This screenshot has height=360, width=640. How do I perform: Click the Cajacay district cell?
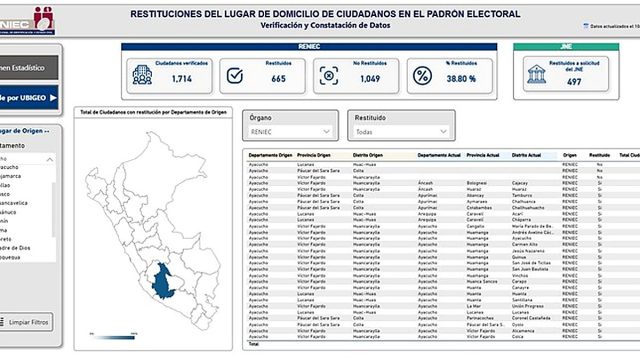click(520, 183)
